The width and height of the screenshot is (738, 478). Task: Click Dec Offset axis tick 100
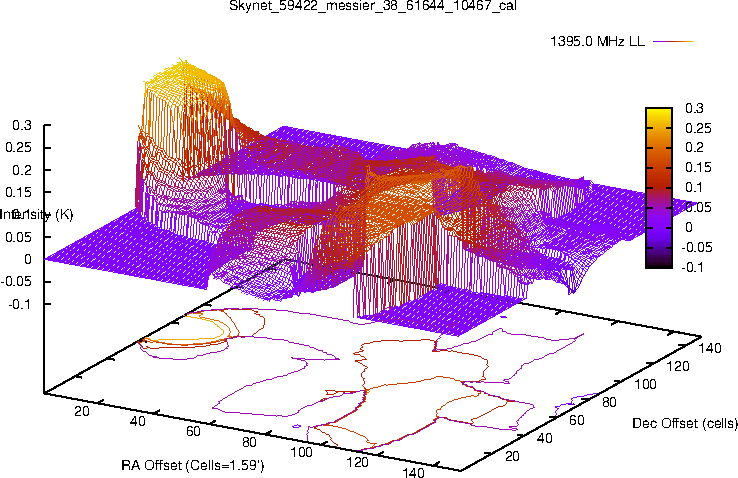click(x=645, y=384)
